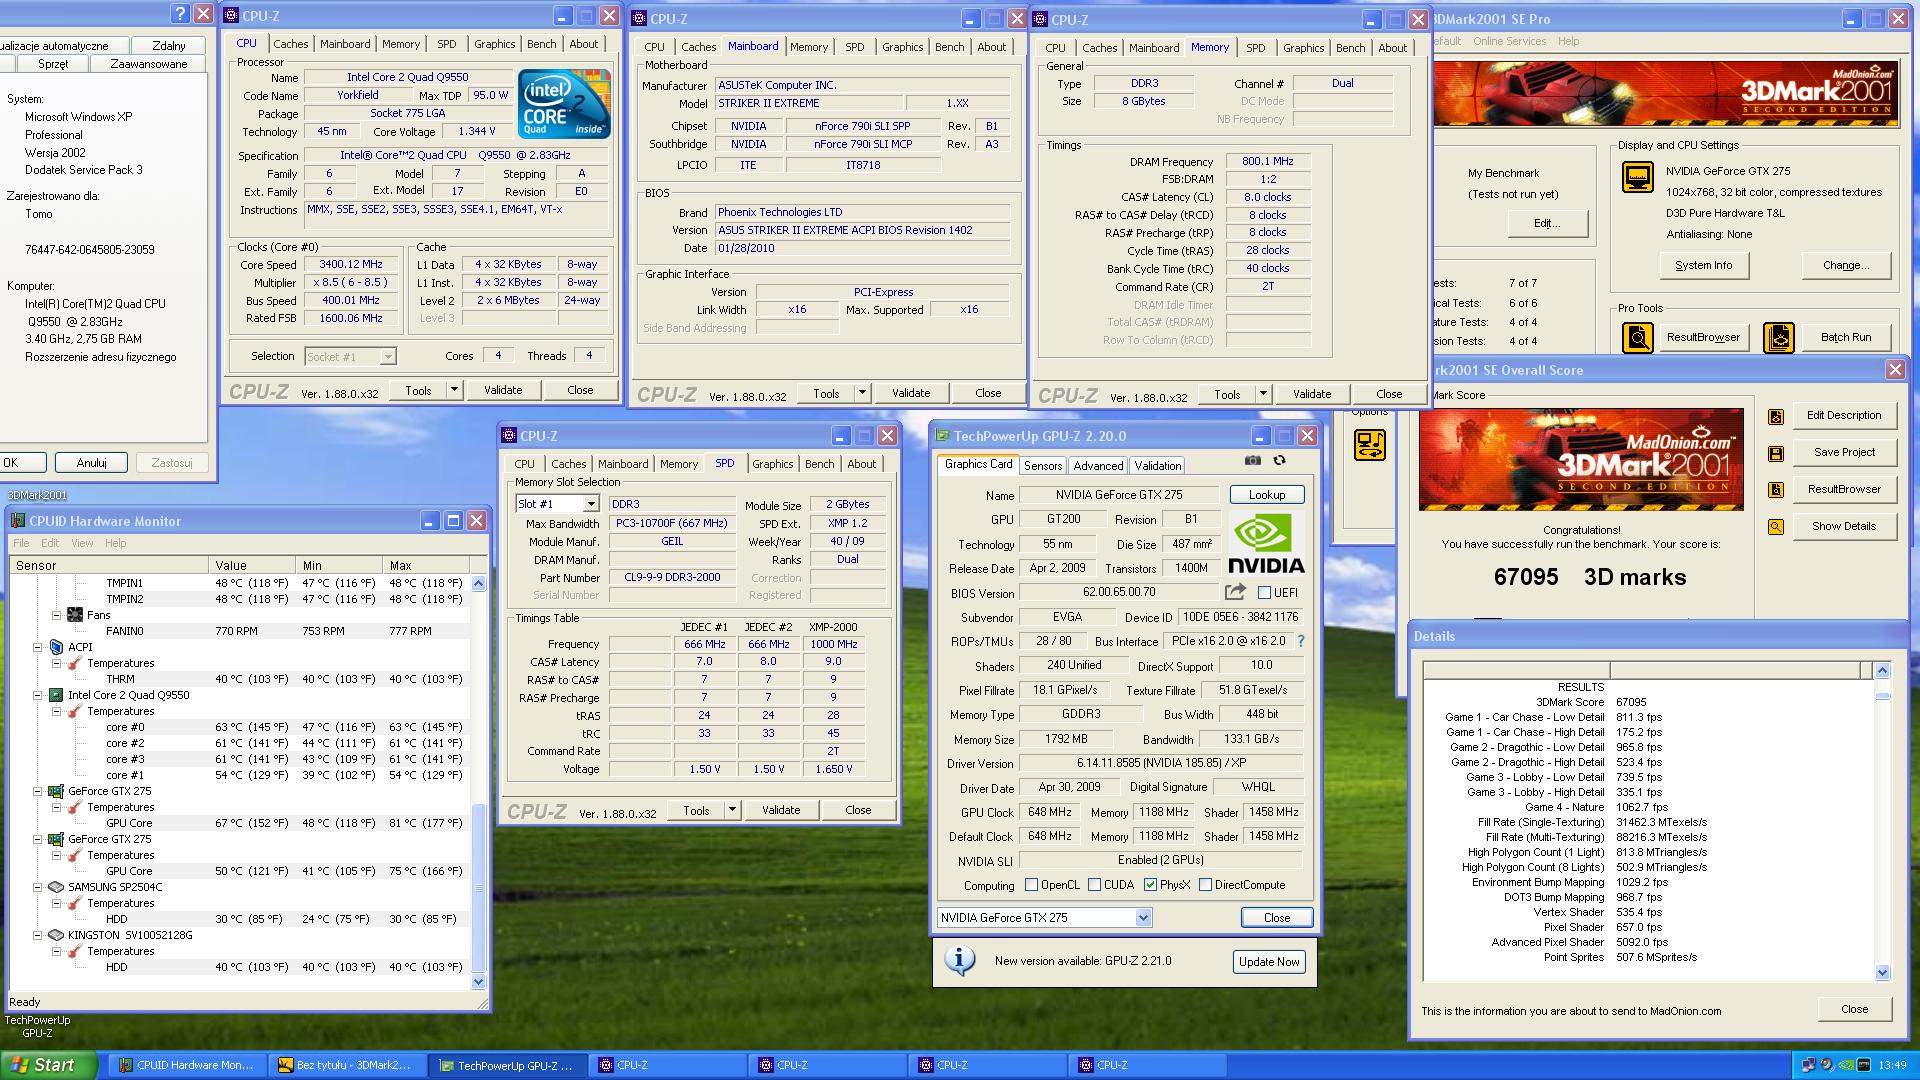Collapse the KINGSTON SV100S2128G node
The width and height of the screenshot is (1920, 1080).
point(38,935)
